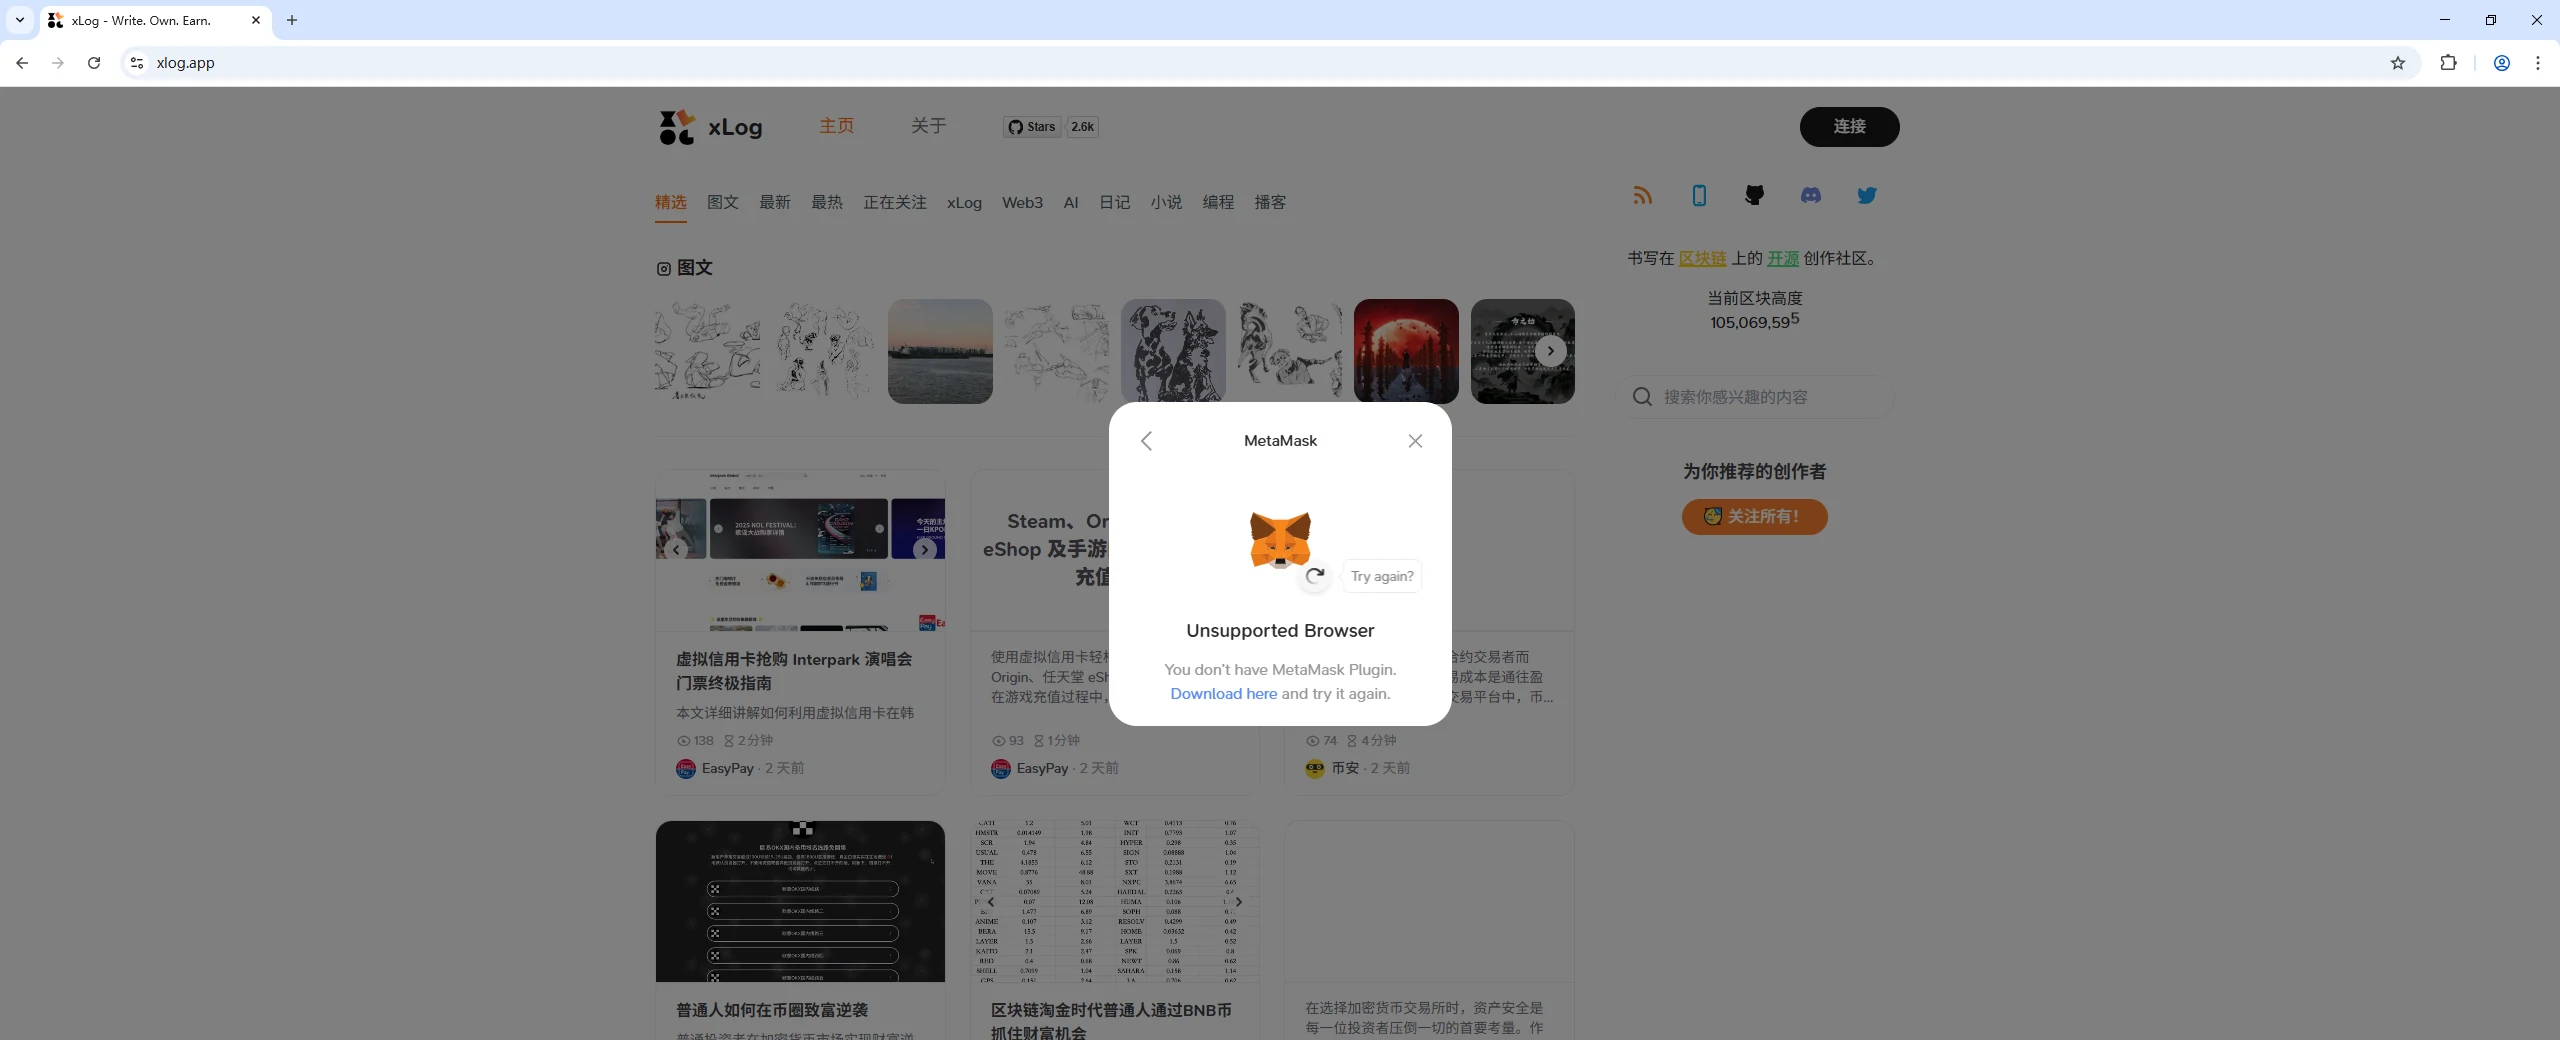Go to next image in Interpark post card
This screenshot has width=2560, height=1040.
tap(924, 549)
